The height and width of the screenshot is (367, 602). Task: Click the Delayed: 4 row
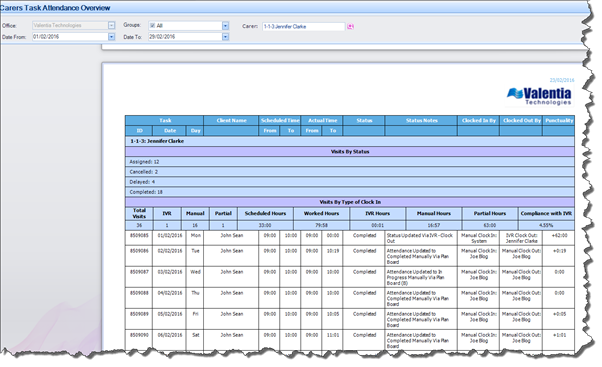coord(350,182)
